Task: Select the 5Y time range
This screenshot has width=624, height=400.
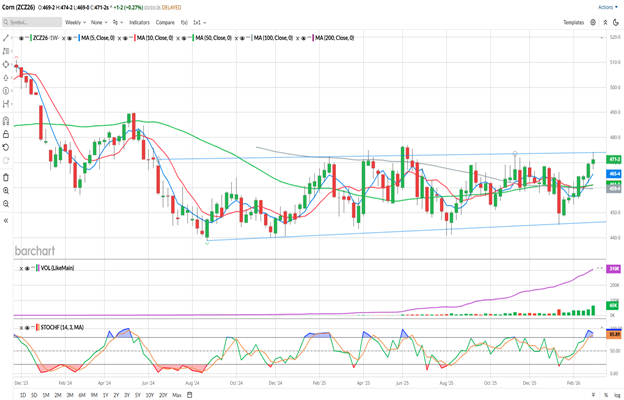Action: click(x=138, y=395)
